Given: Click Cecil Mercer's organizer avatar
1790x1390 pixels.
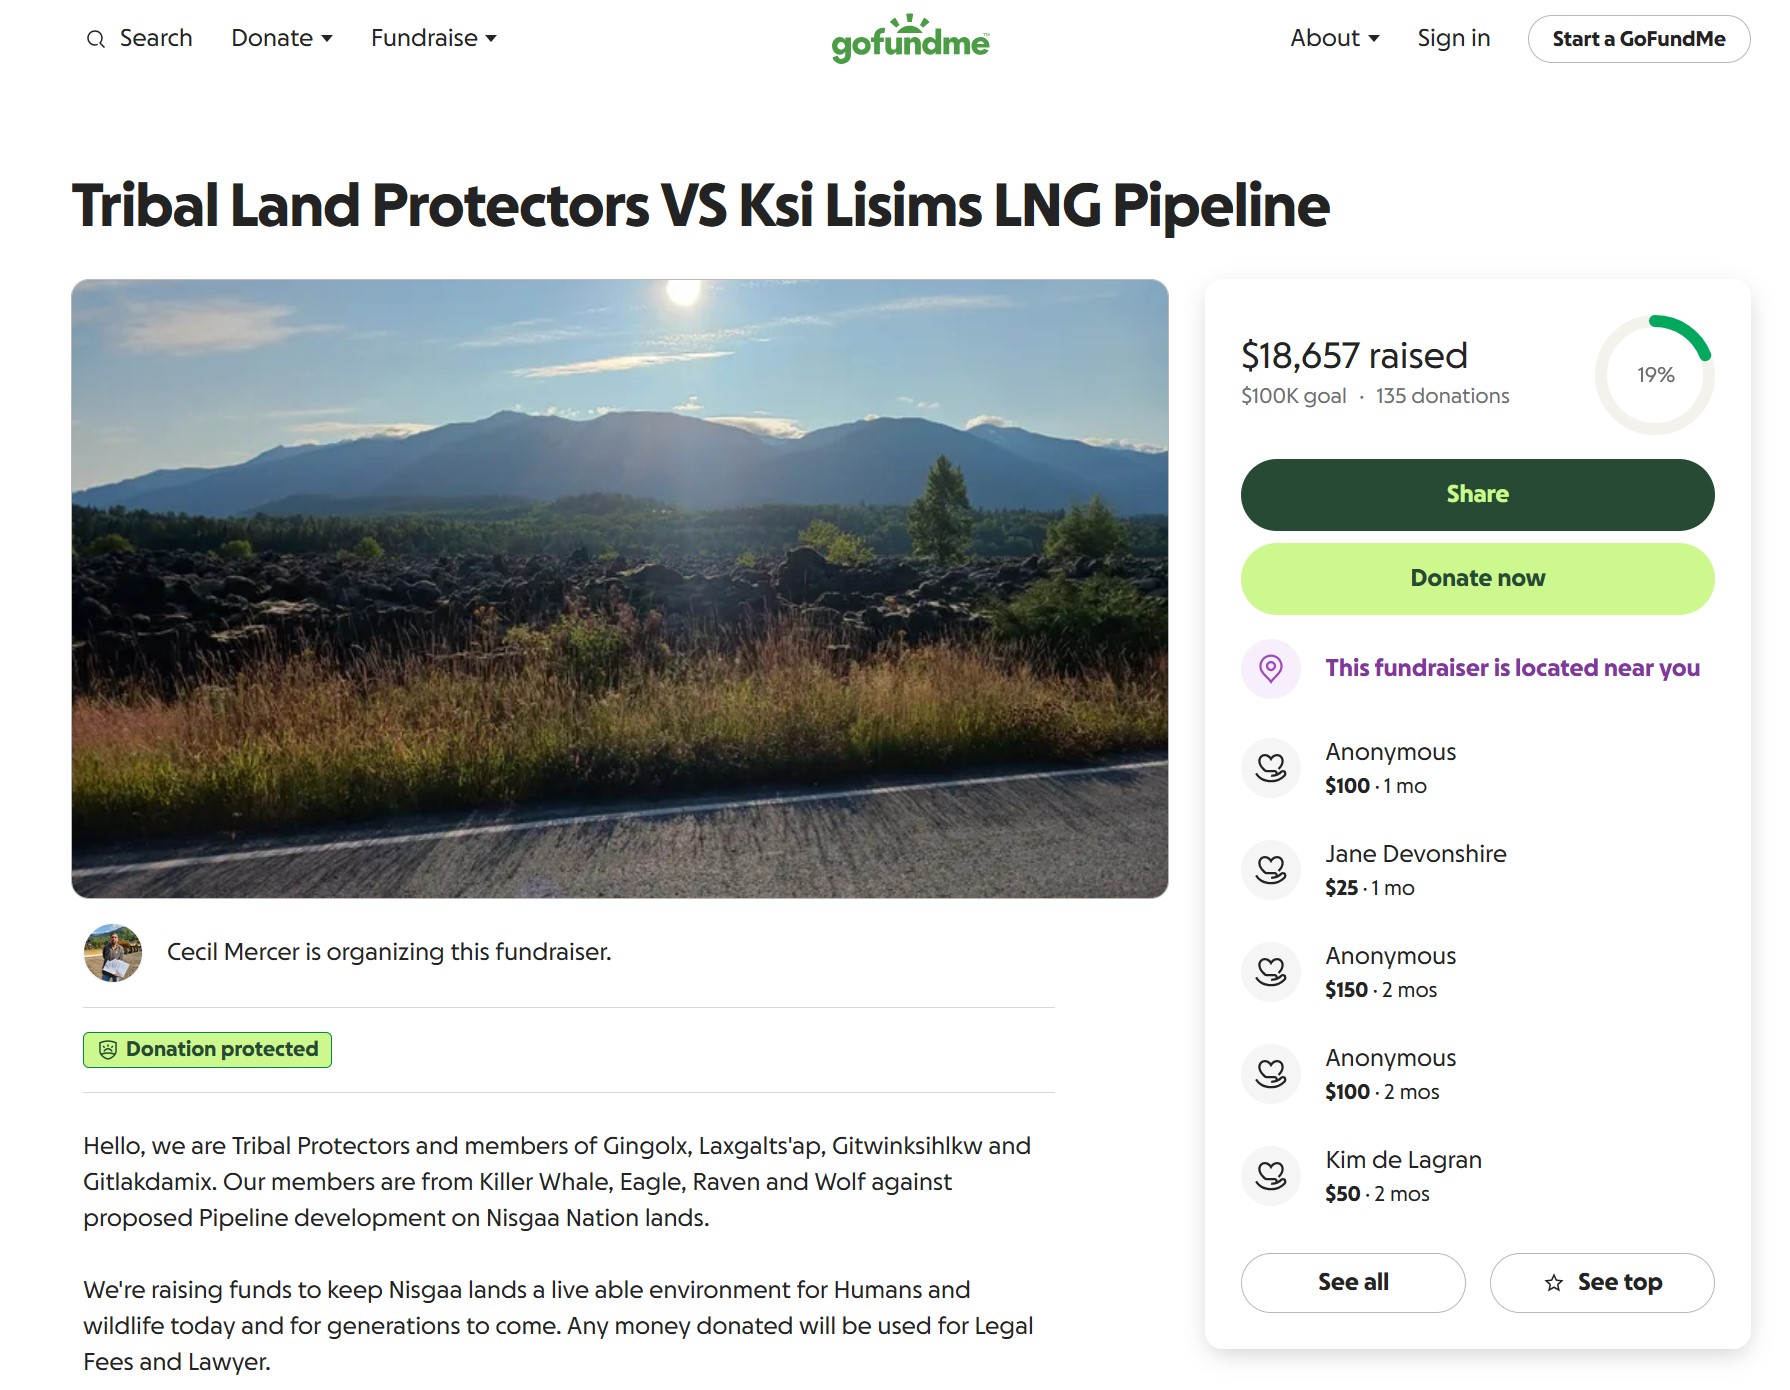Looking at the screenshot, I should pyautogui.click(x=113, y=952).
